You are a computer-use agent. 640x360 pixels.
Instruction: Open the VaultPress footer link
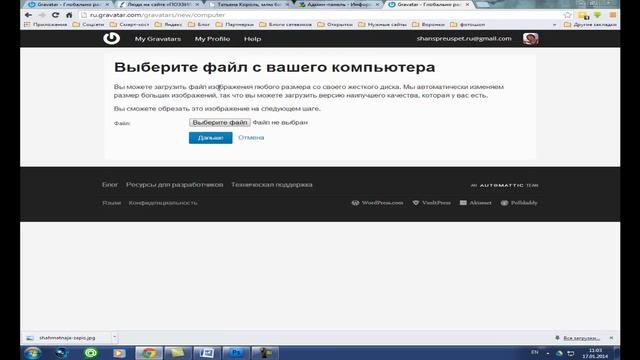pyautogui.click(x=431, y=203)
